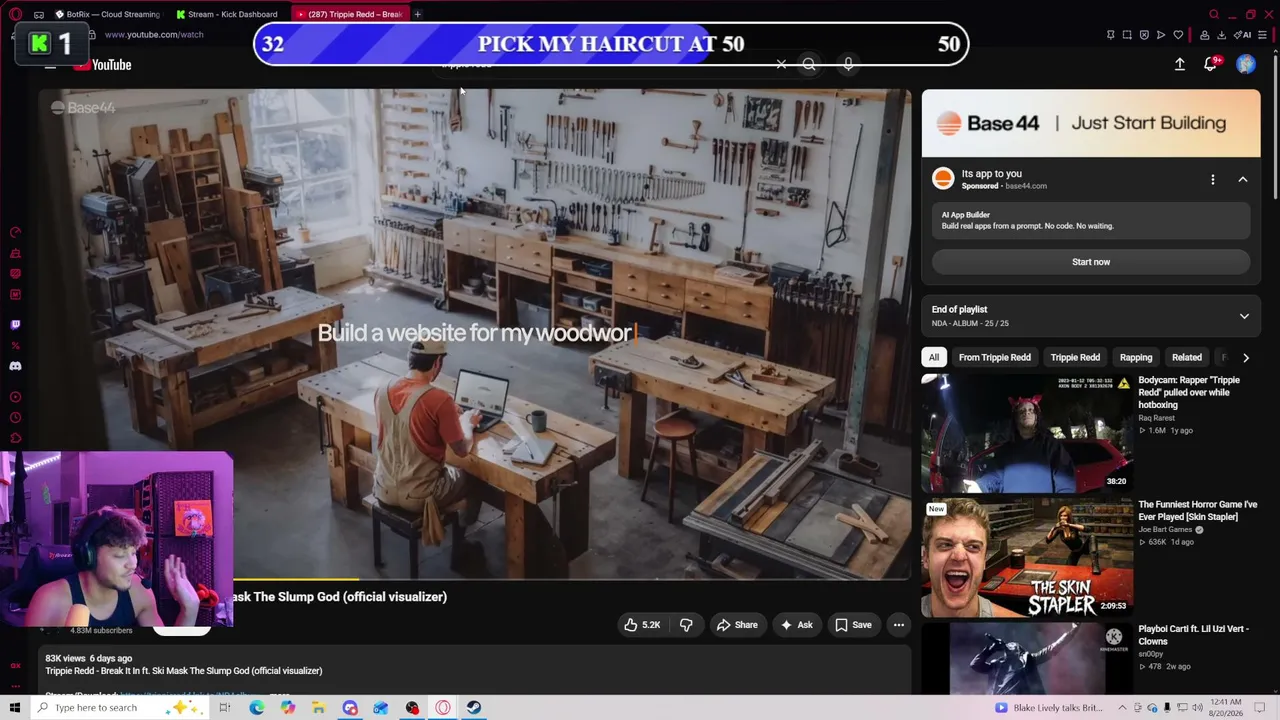Select the standalone Trippie Redd chip

1075,357
